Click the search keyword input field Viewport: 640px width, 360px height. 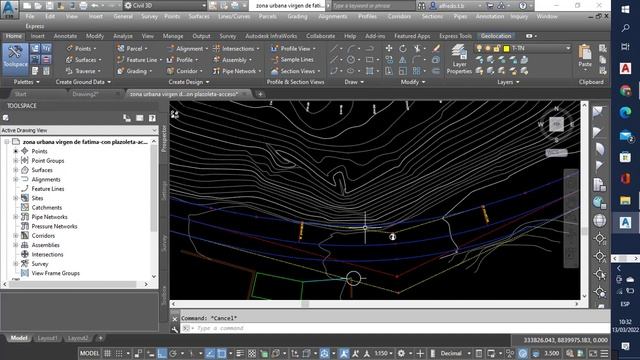(373, 6)
